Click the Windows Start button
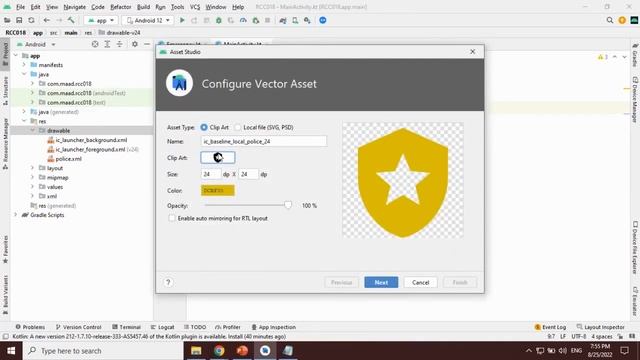This screenshot has width=640, height=360. coord(11,351)
